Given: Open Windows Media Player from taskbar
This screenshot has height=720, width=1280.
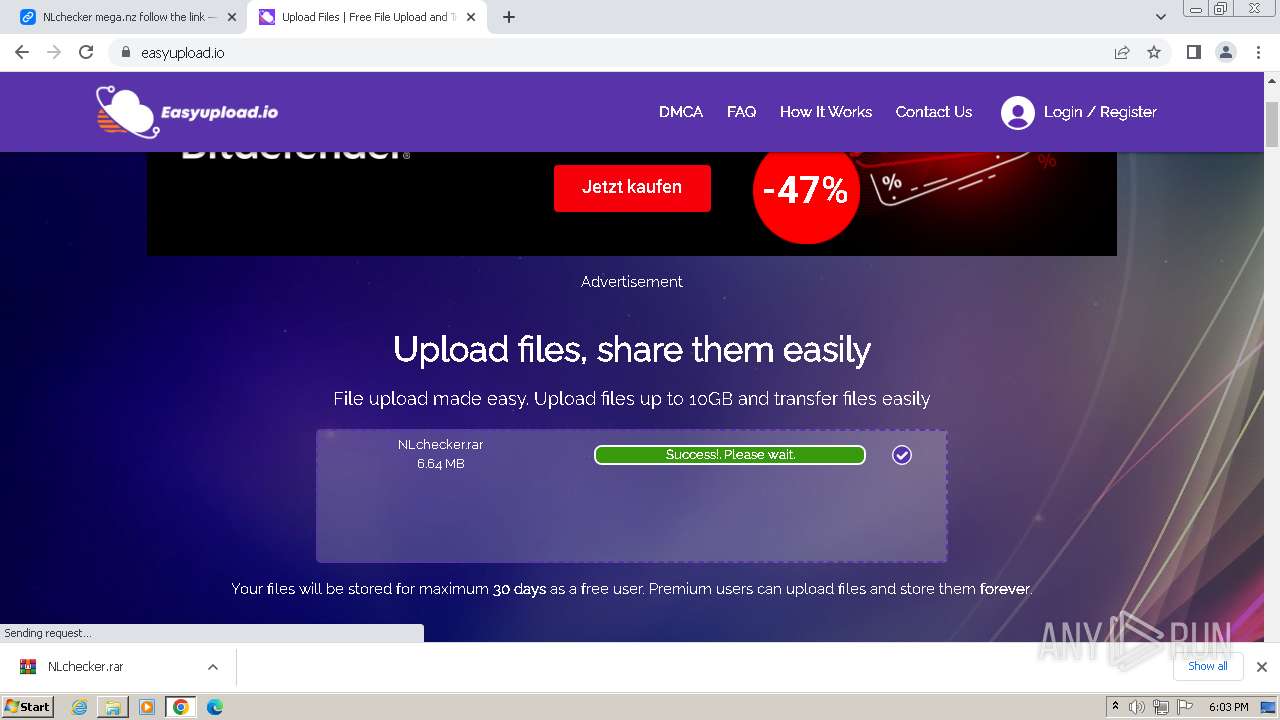Looking at the screenshot, I should pyautogui.click(x=147, y=707).
